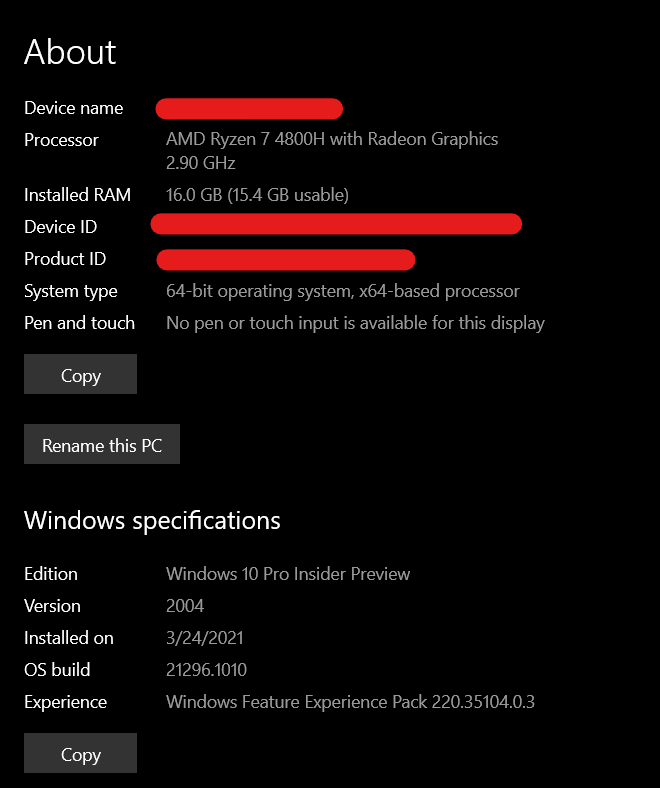
Task: Select the AMD Ryzen 7 4800H processor text
Action: click(331, 140)
